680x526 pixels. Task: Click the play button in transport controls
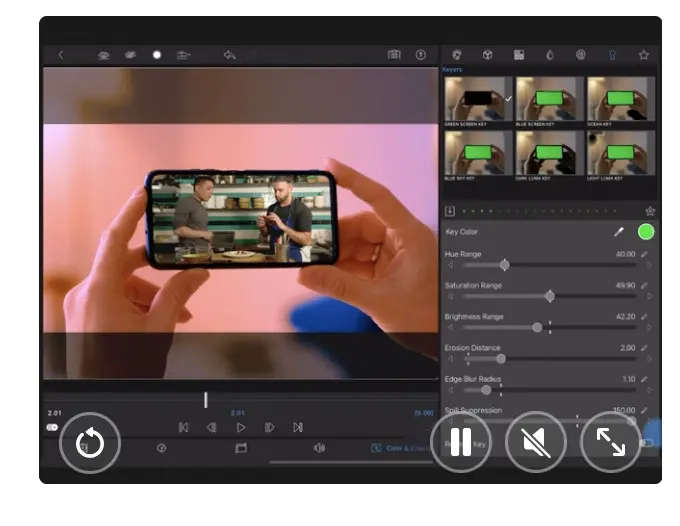pos(241,428)
